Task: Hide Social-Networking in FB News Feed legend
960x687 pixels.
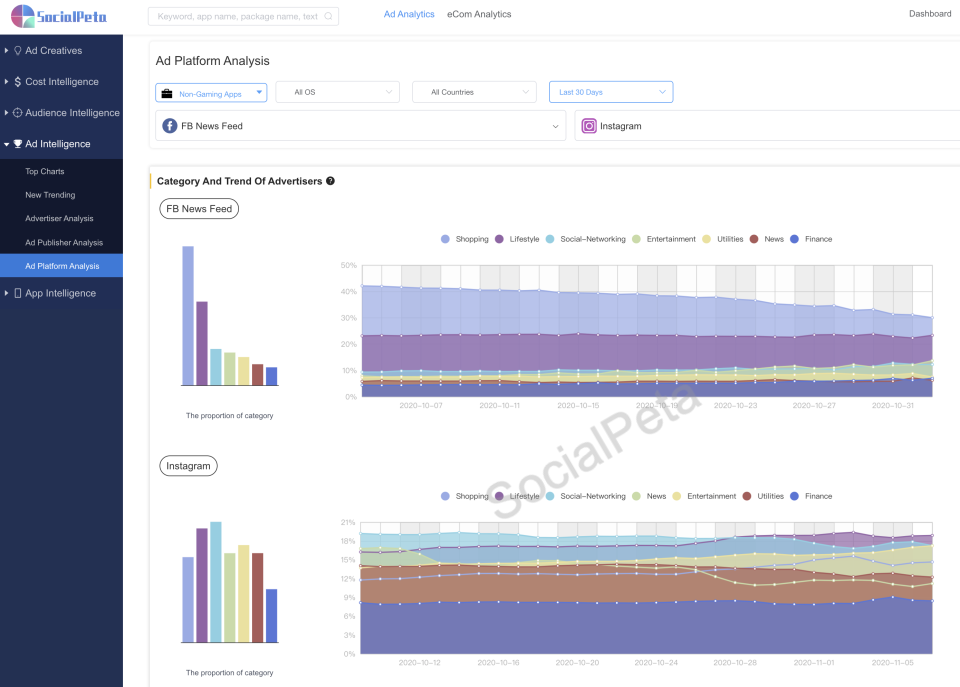Action: coord(585,239)
